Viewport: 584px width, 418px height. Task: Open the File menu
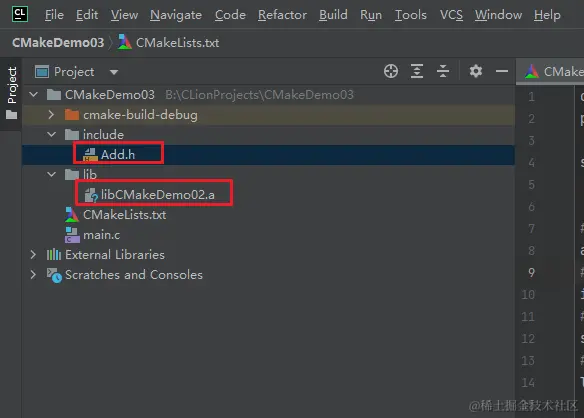click(x=54, y=15)
